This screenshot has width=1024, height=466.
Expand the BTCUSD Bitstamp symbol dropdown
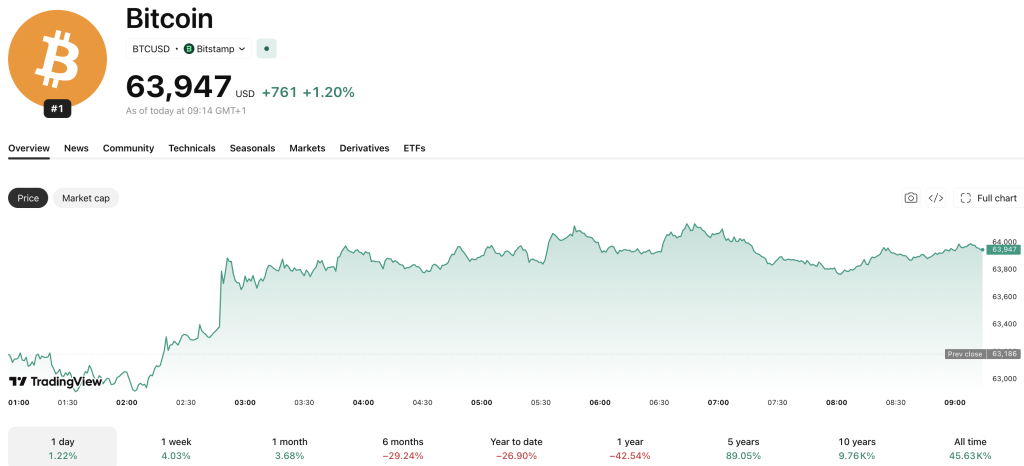tap(189, 48)
